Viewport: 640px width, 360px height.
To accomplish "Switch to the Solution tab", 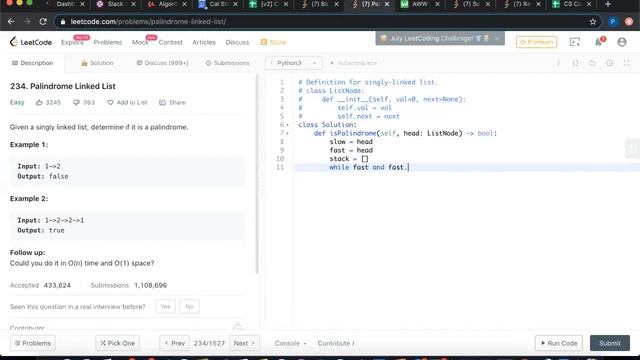I will pyautogui.click(x=97, y=63).
